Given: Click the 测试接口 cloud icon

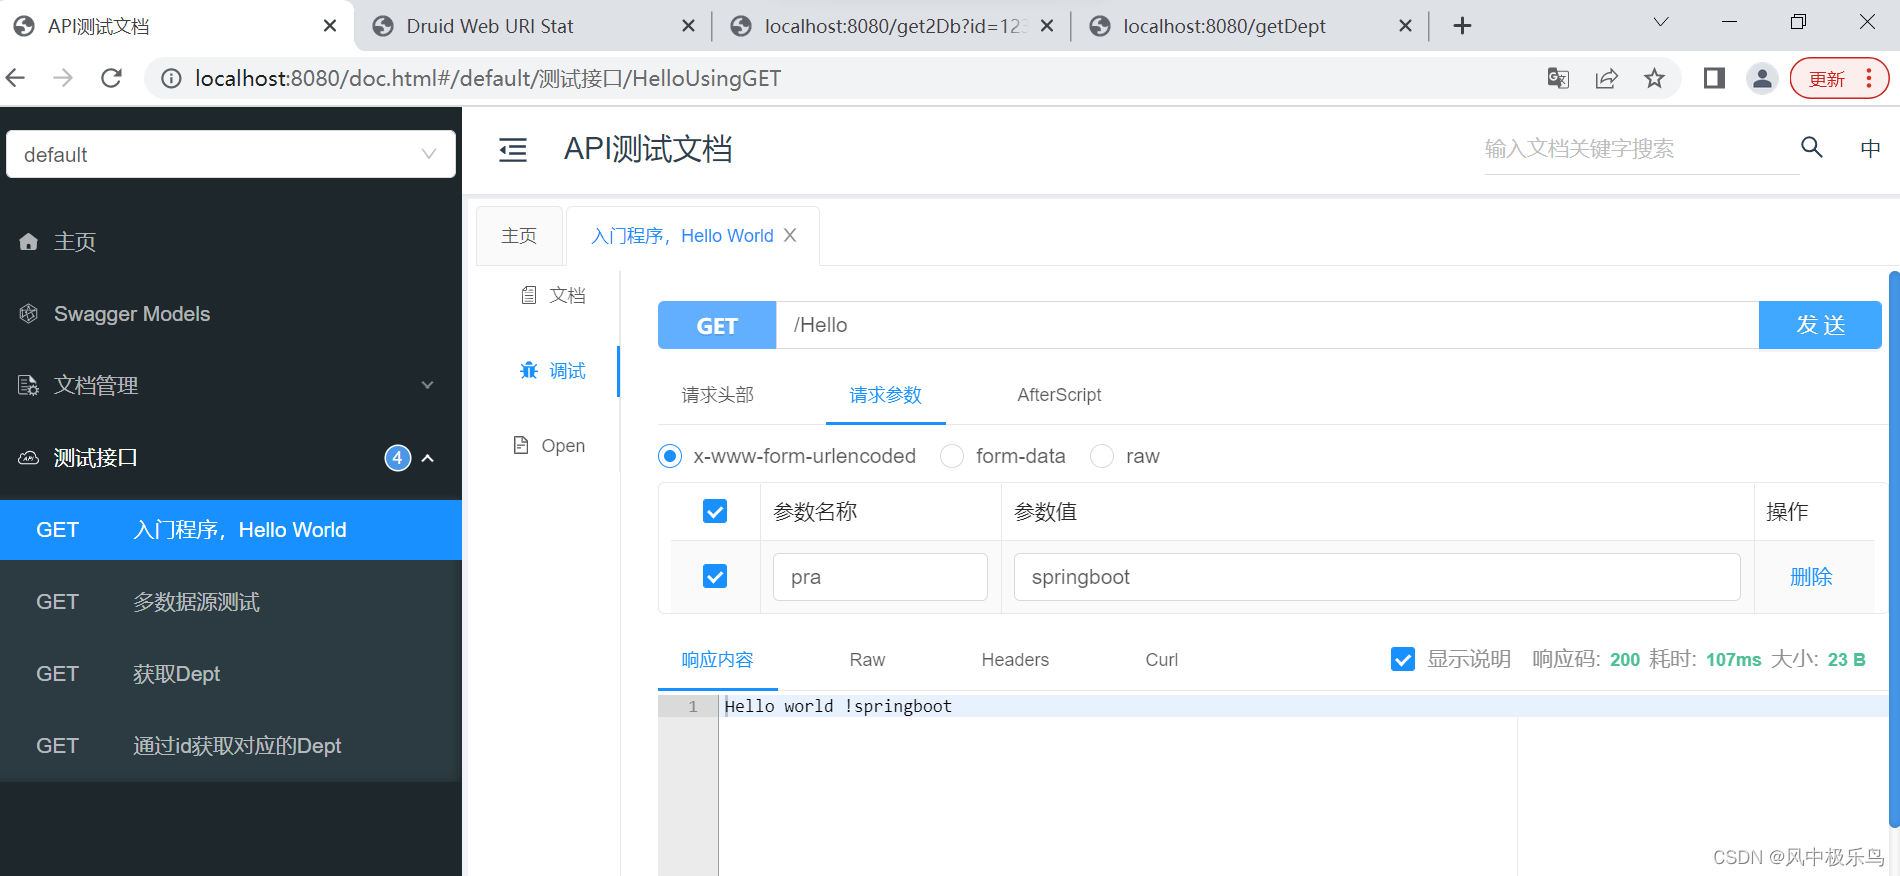Looking at the screenshot, I should tap(29, 458).
